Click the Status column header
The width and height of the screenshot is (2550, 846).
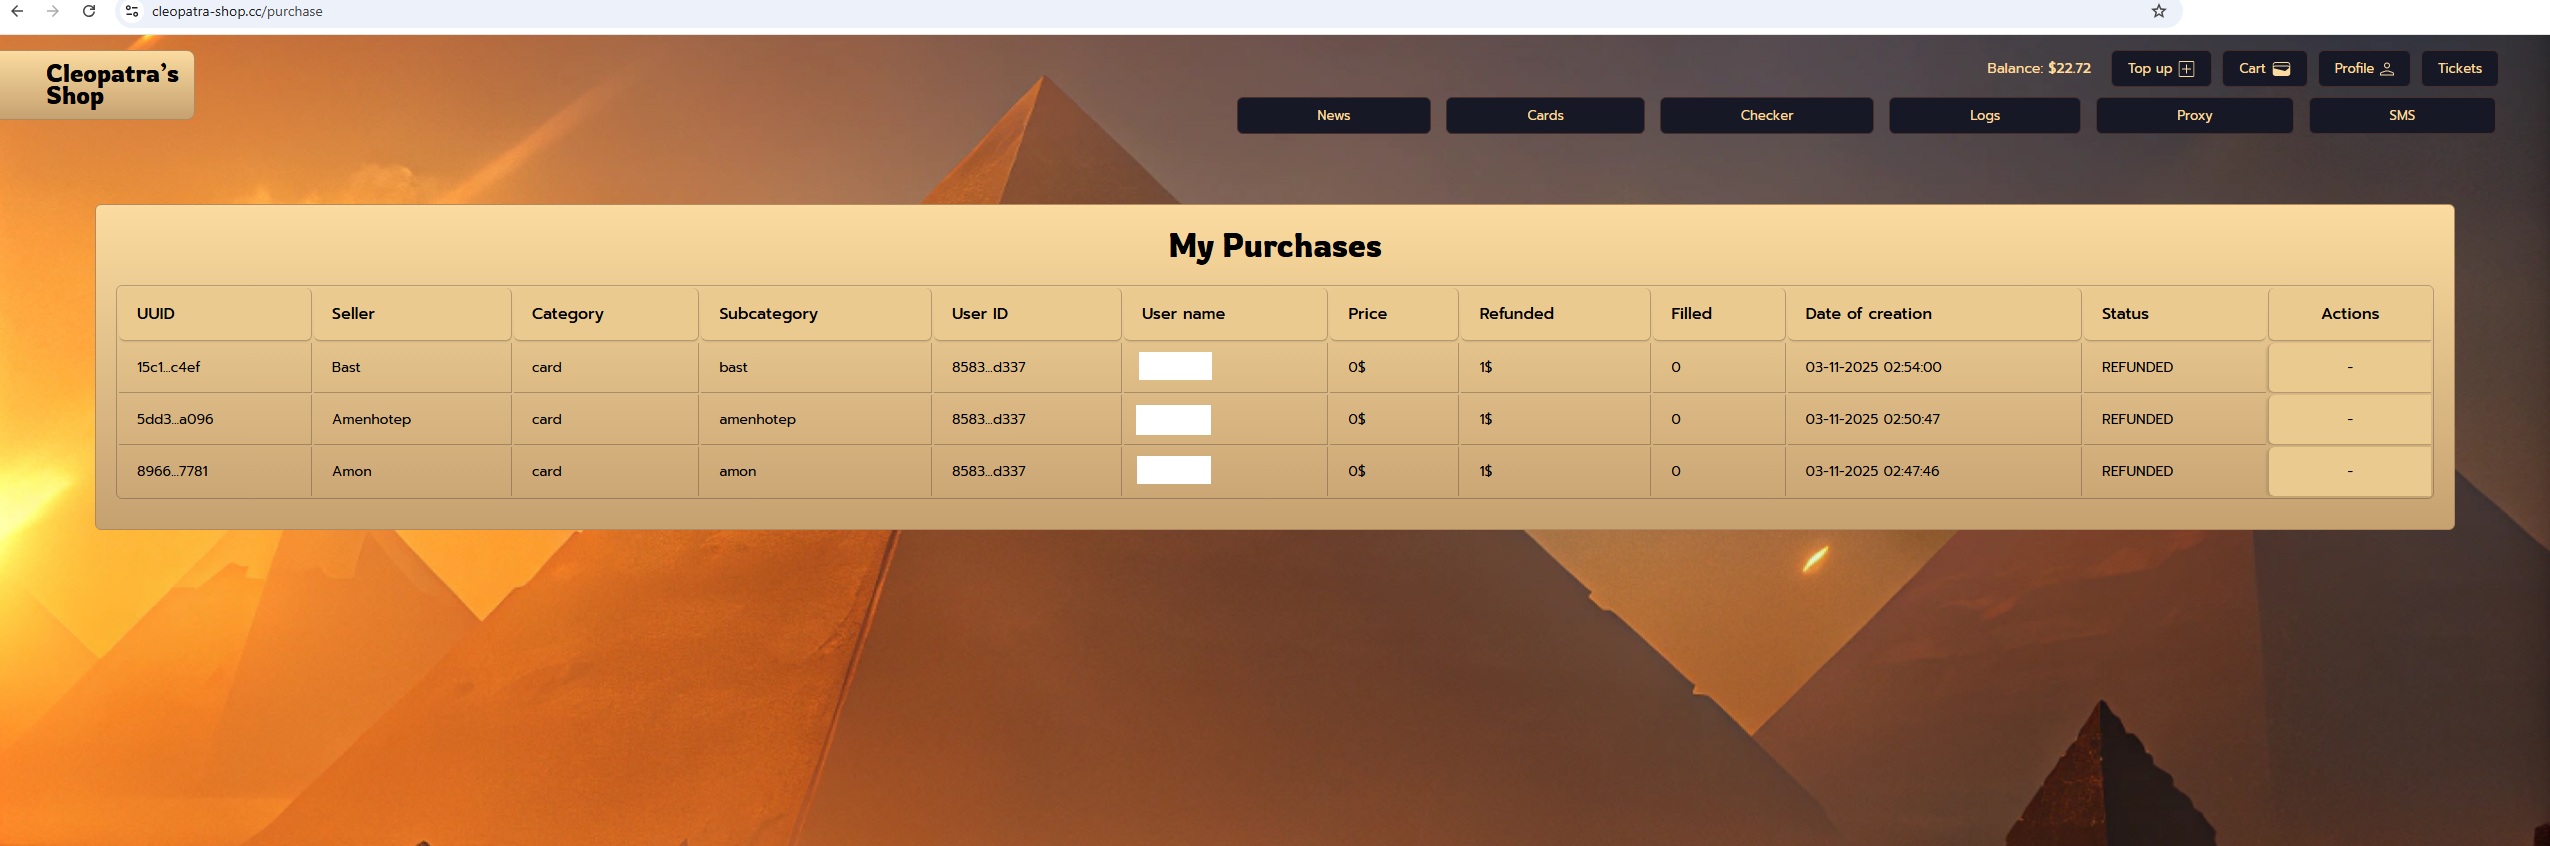(x=2124, y=313)
